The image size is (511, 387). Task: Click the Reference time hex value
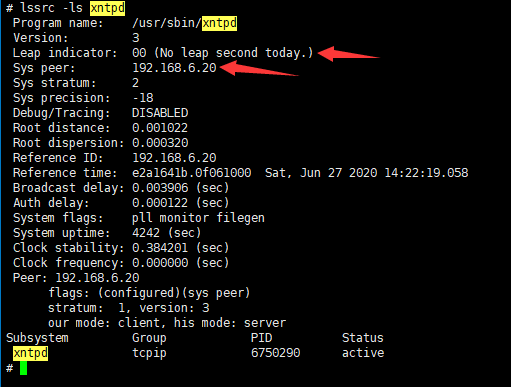(192, 173)
